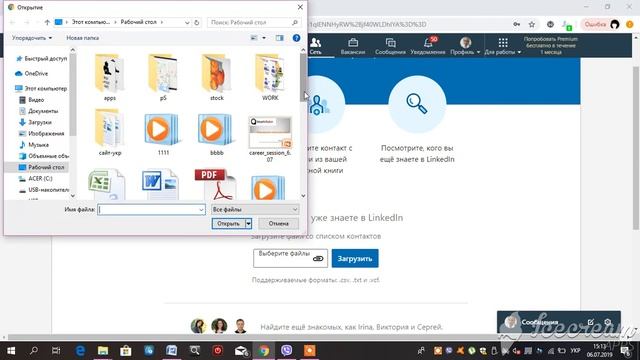This screenshot has width=640, height=360.
Task: Expand the Для работы menu in LinkedIn
Action: 503,46
